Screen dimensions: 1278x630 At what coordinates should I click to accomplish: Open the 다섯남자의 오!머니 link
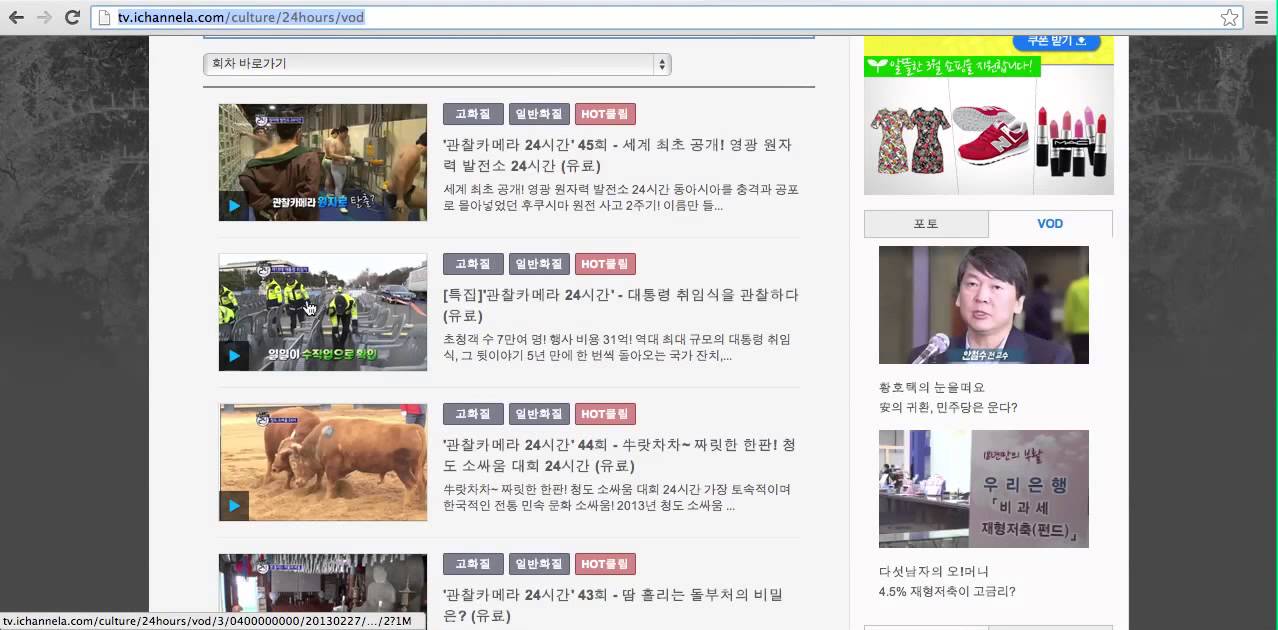(934, 571)
